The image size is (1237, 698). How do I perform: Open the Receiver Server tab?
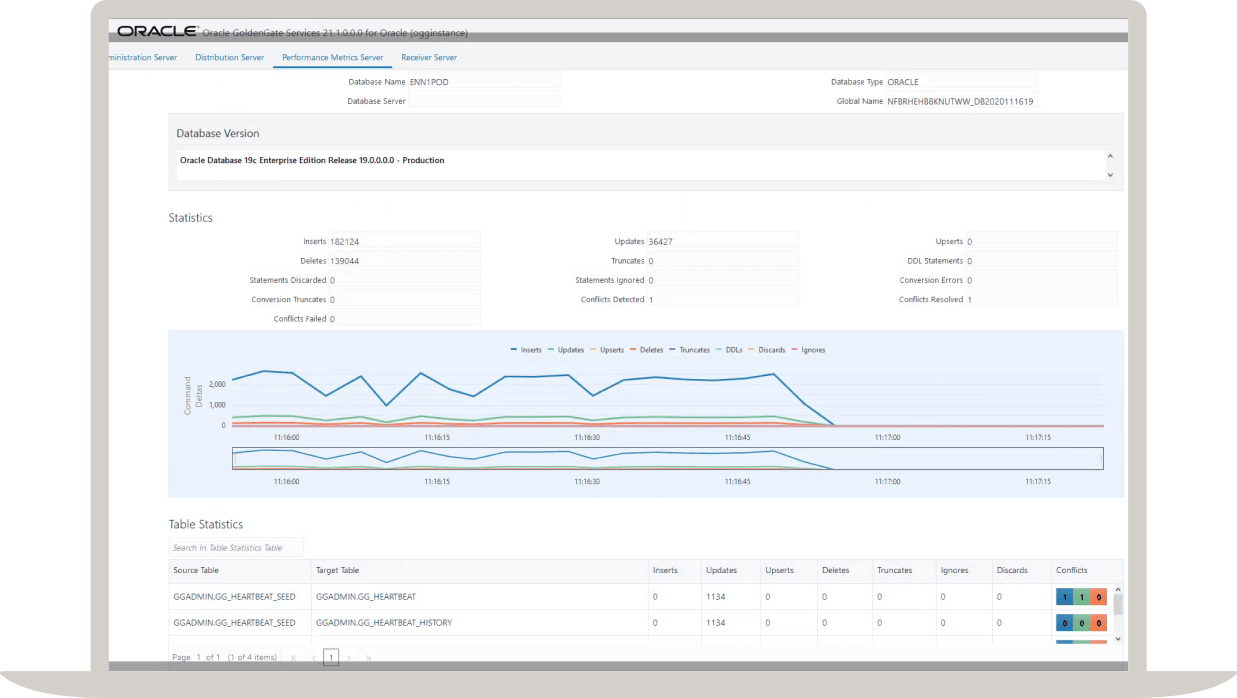click(x=428, y=58)
